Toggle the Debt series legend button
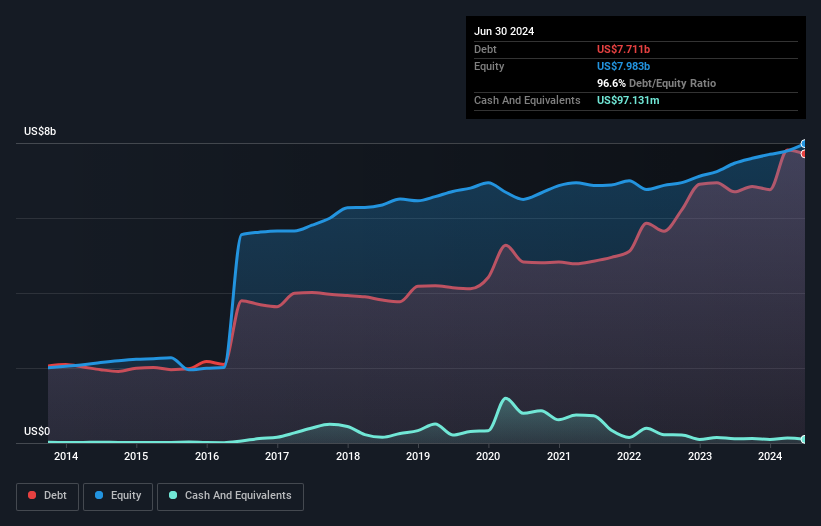The height and width of the screenshot is (526, 821). click(x=48, y=496)
